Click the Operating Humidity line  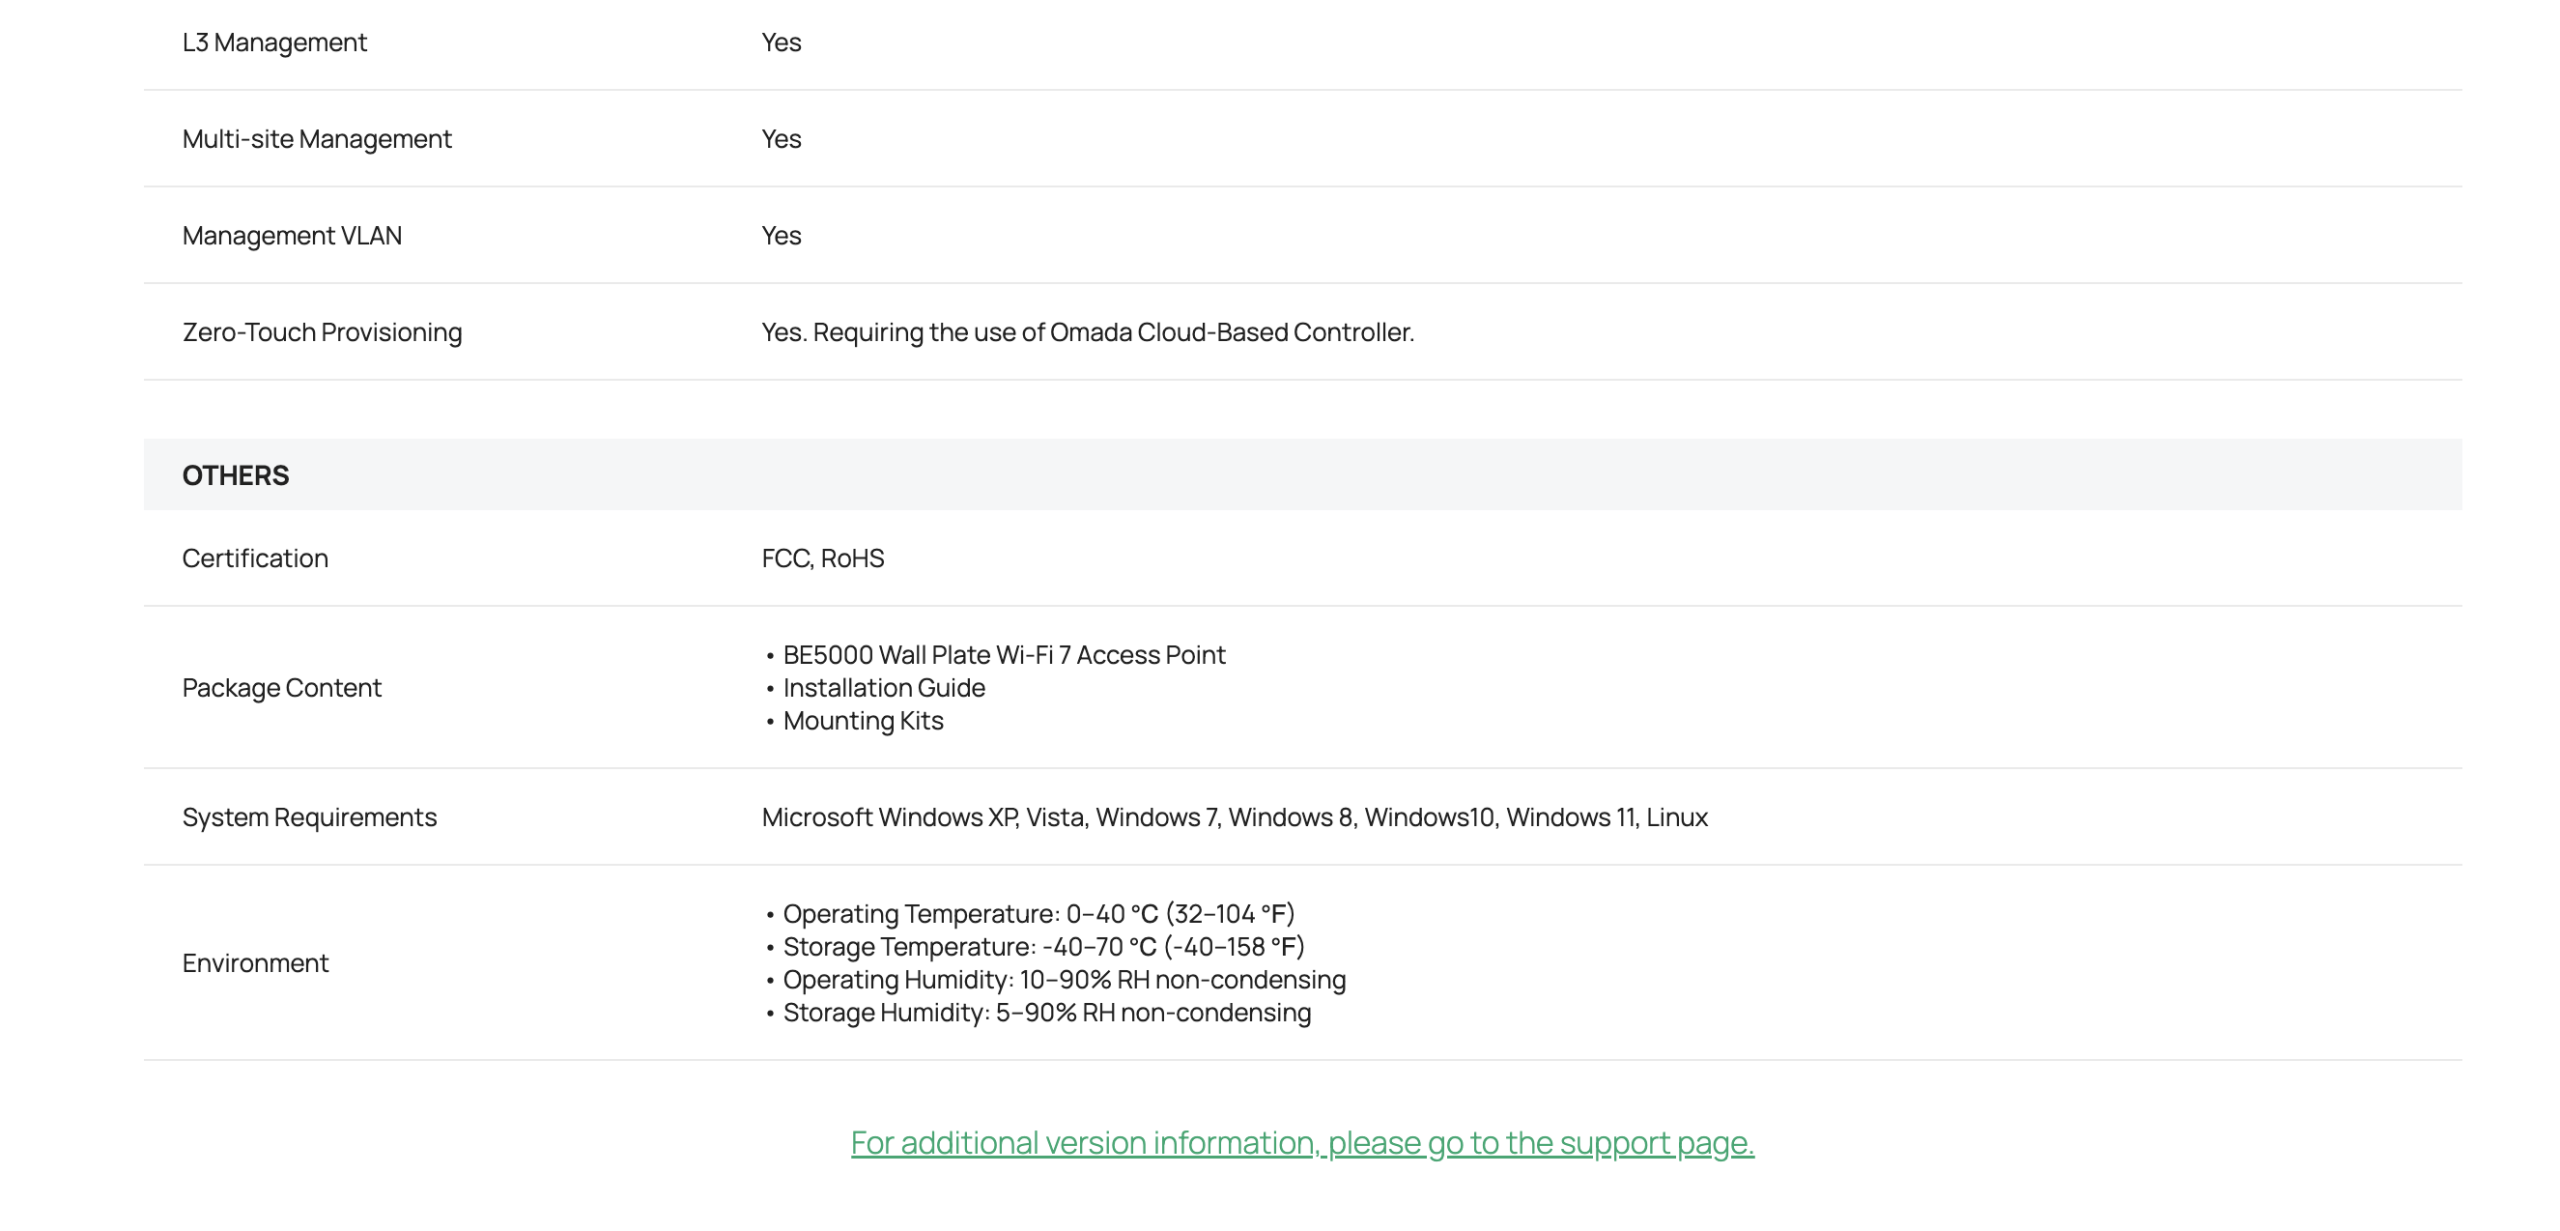pyautogui.click(x=1064, y=980)
